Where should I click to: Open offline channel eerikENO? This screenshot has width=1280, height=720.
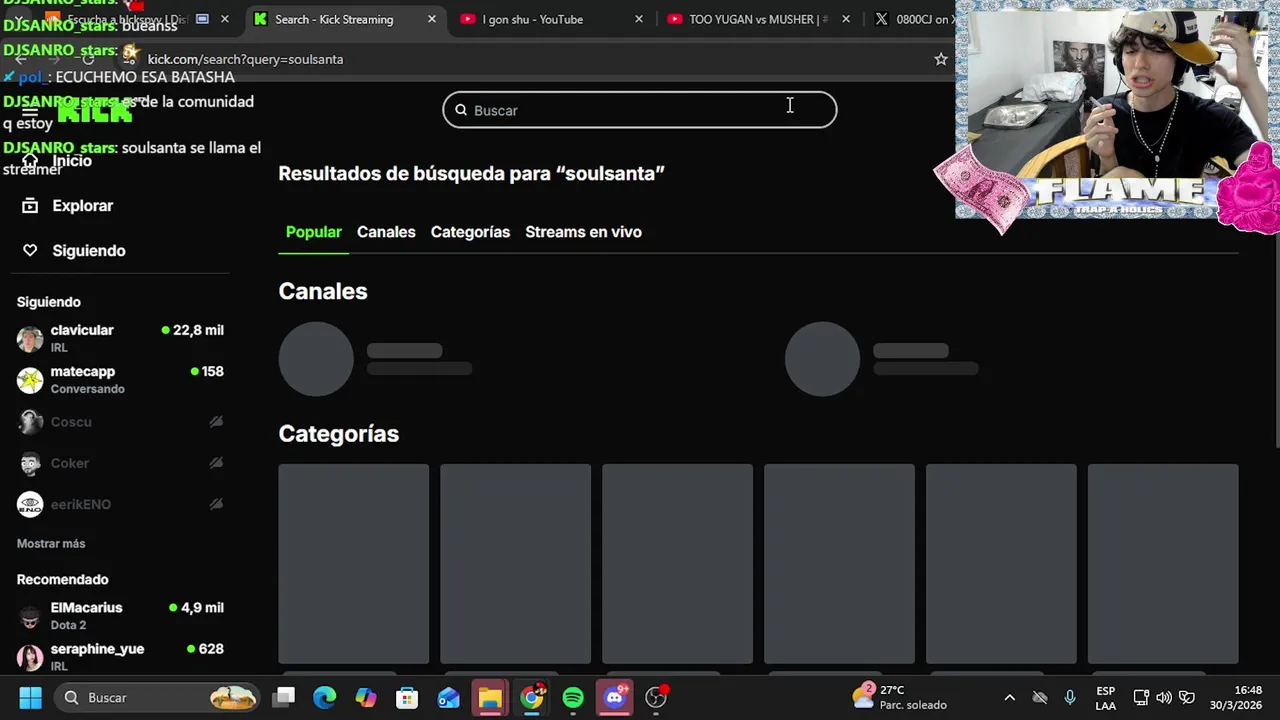(x=120, y=504)
